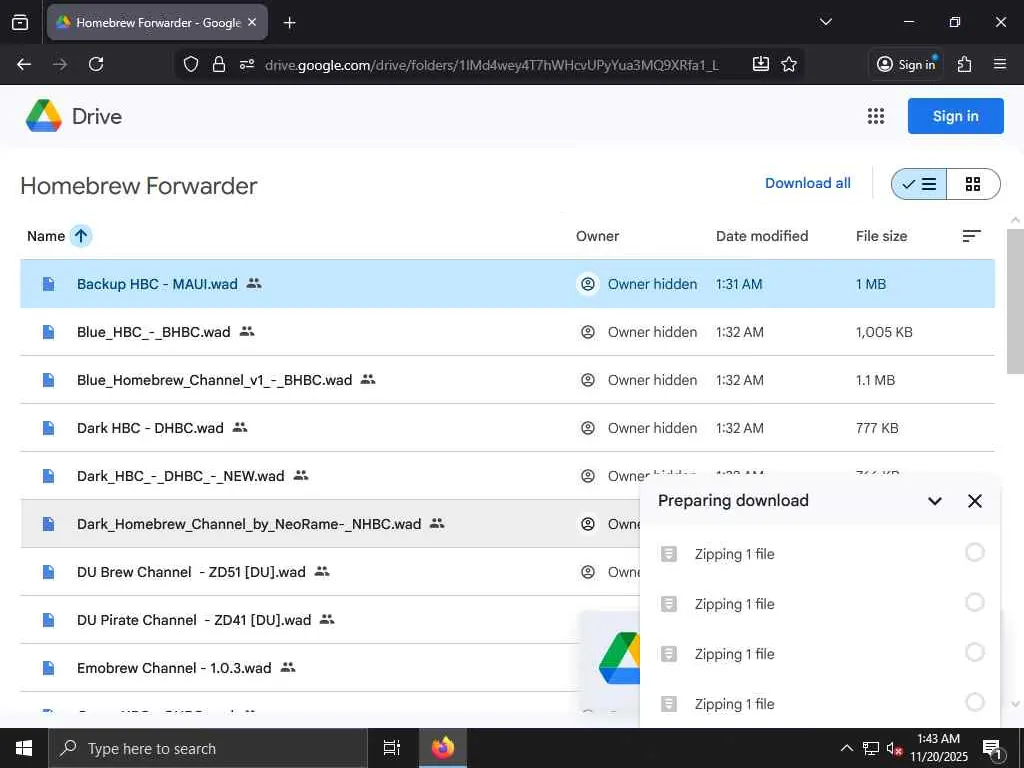Click the File size column header
Screen dimensions: 1024x768
click(x=881, y=236)
